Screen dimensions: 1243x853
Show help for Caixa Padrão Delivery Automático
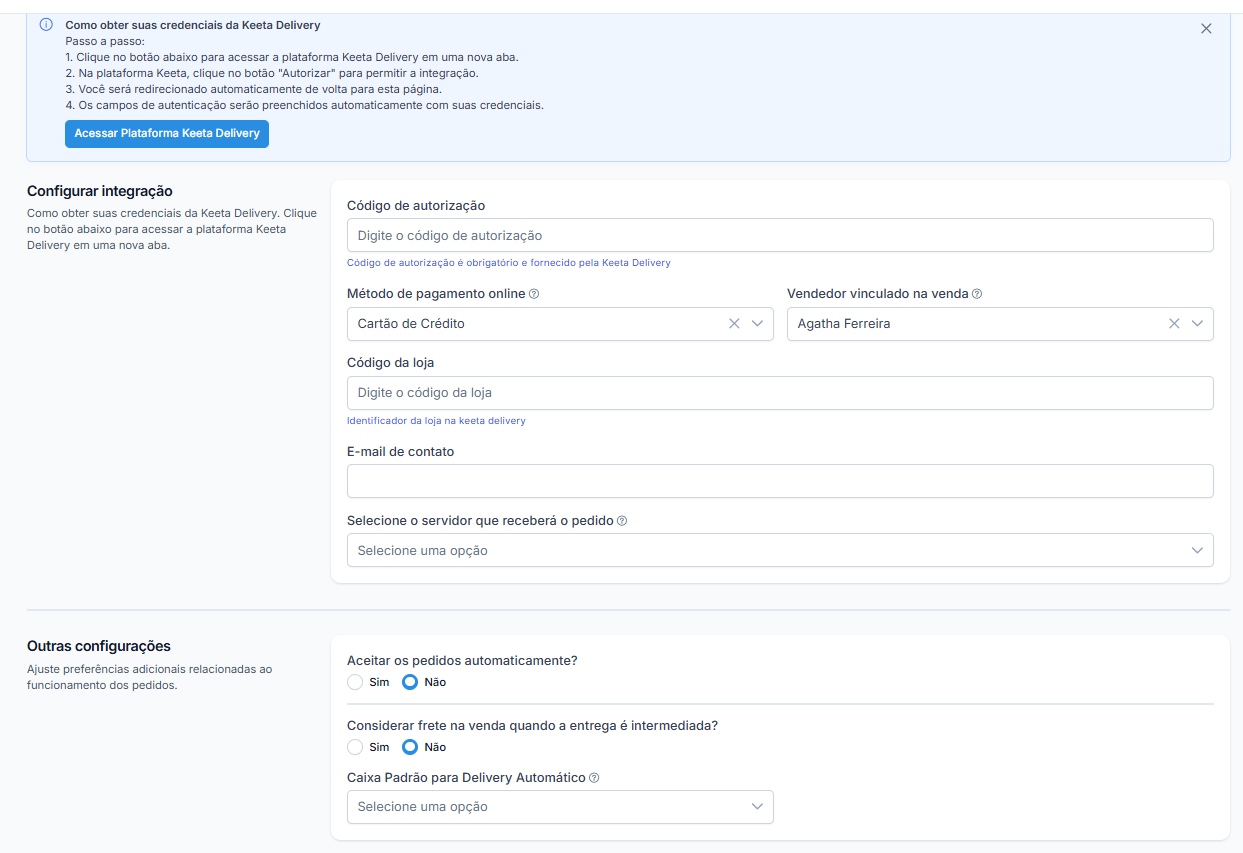click(594, 778)
